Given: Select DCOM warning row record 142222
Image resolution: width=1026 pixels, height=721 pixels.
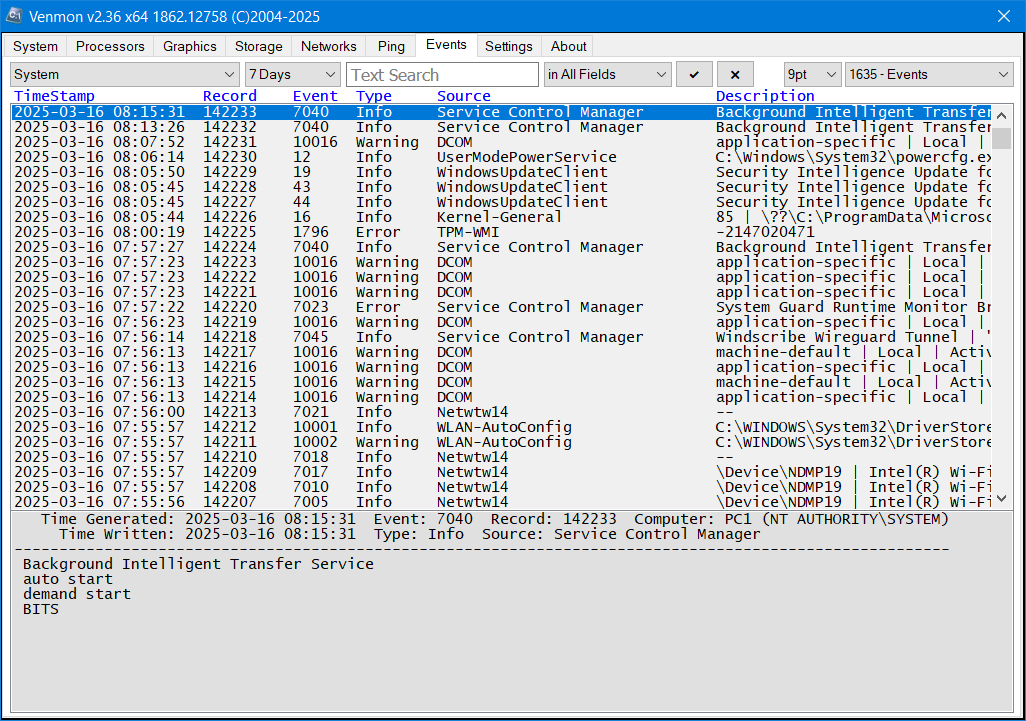Looking at the screenshot, I should [501, 277].
